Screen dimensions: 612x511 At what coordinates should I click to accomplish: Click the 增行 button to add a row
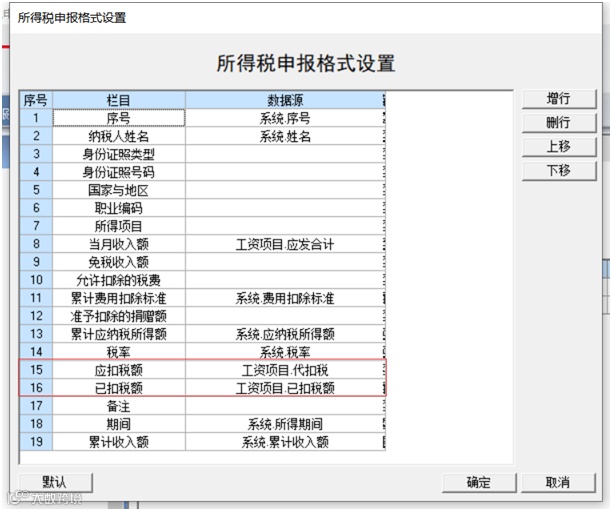[559, 99]
